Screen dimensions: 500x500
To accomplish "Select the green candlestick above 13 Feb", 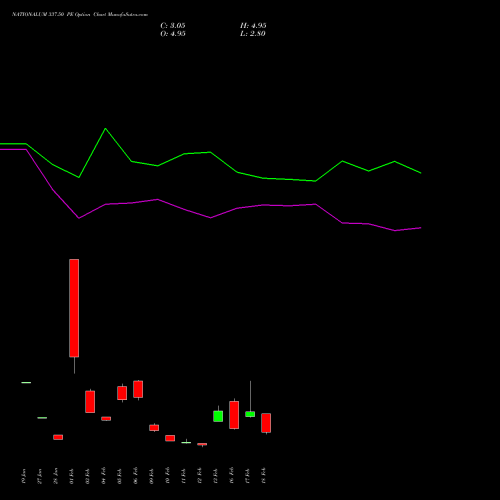I will click(218, 416).
